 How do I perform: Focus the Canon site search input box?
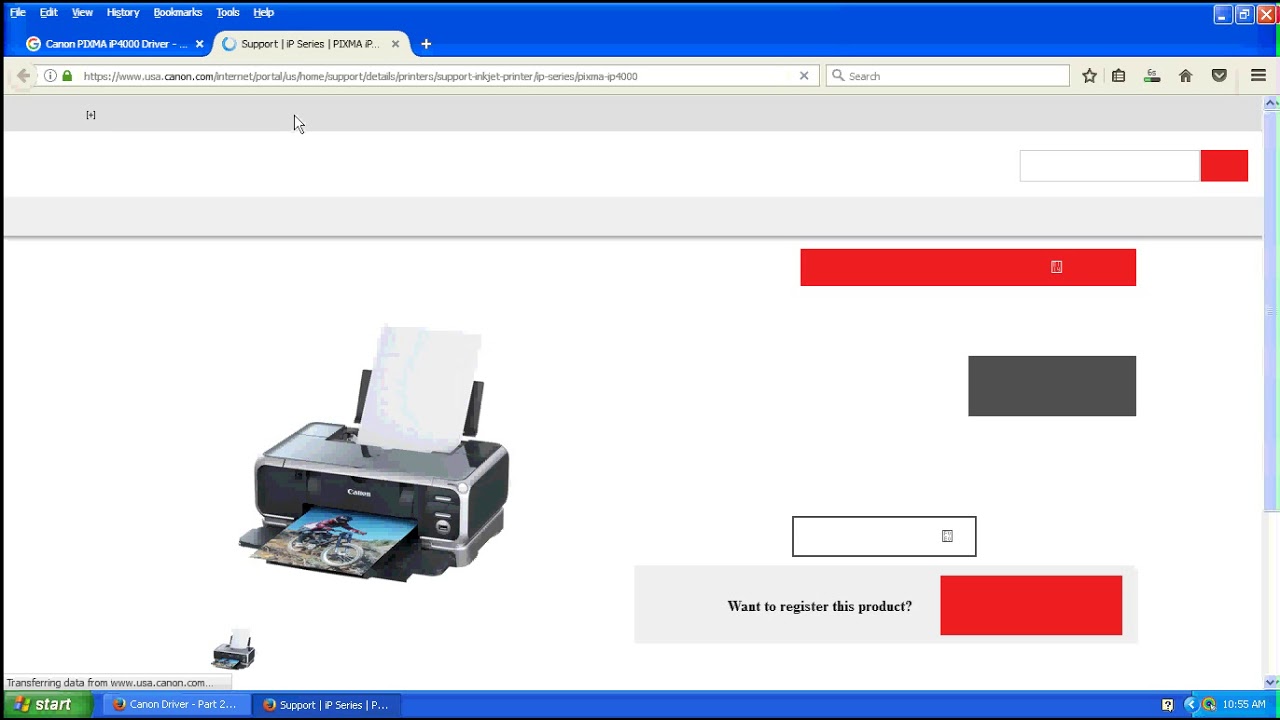tap(1110, 166)
